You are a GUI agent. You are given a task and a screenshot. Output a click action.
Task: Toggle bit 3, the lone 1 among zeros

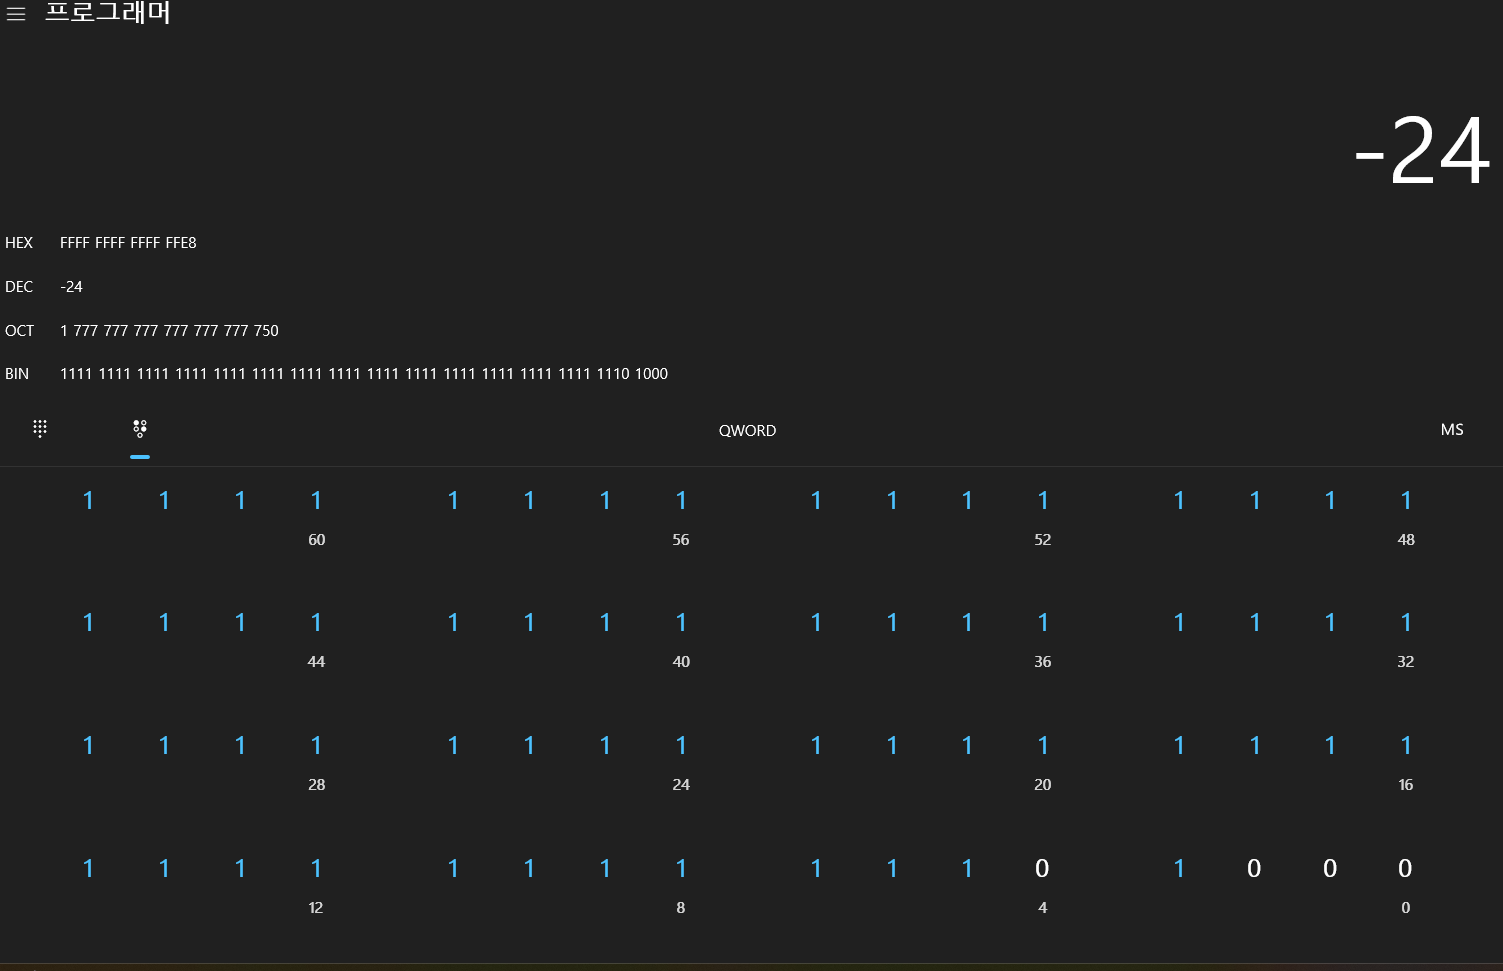(x=1179, y=869)
